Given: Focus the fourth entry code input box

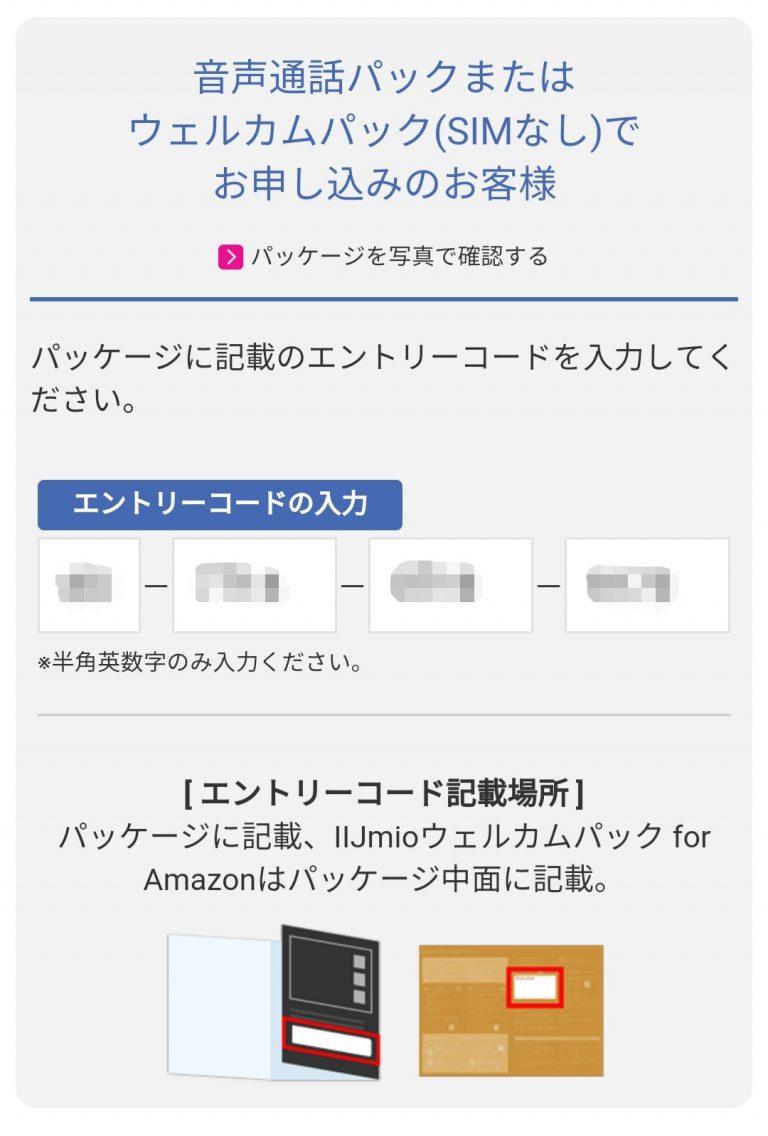Looking at the screenshot, I should (x=647, y=585).
